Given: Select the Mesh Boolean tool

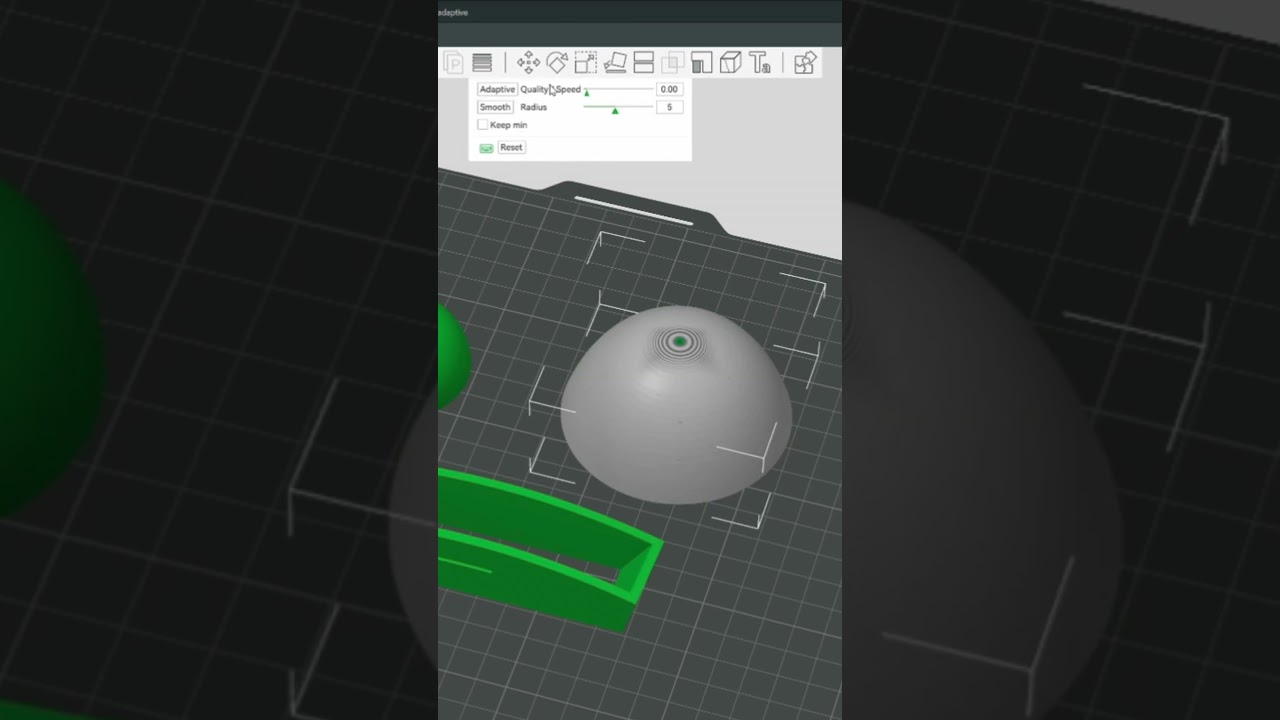Looking at the screenshot, I should pos(673,63).
